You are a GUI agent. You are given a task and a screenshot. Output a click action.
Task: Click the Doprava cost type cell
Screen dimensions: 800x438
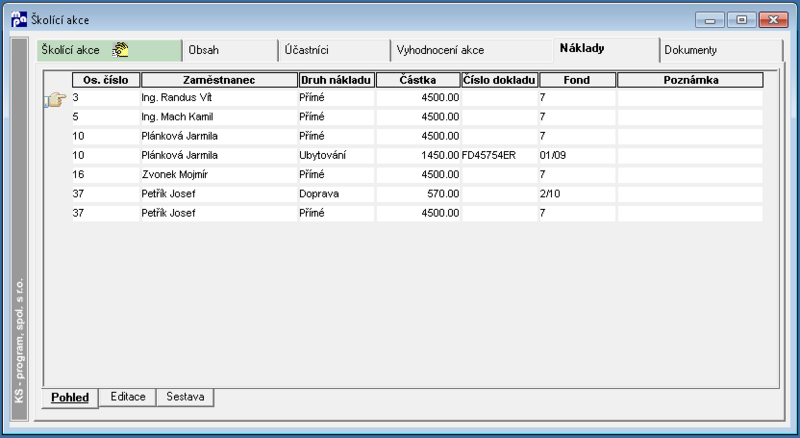(337, 194)
